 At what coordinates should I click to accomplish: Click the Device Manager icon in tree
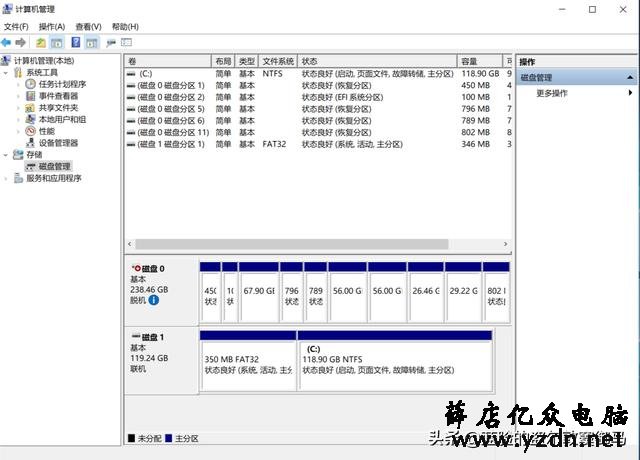[x=31, y=143]
